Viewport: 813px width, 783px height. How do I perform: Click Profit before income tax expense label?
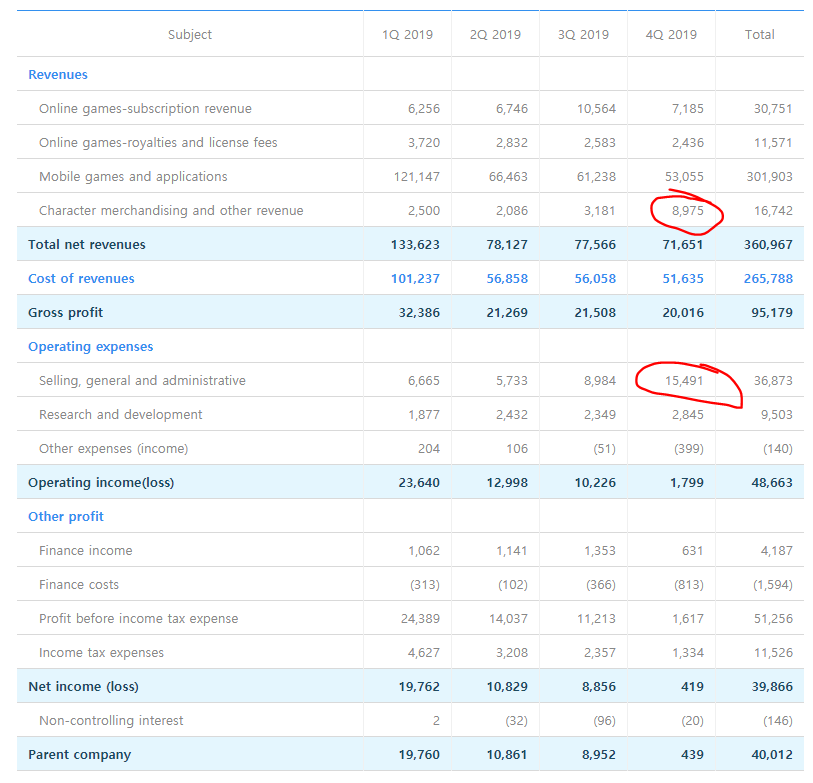click(x=138, y=619)
